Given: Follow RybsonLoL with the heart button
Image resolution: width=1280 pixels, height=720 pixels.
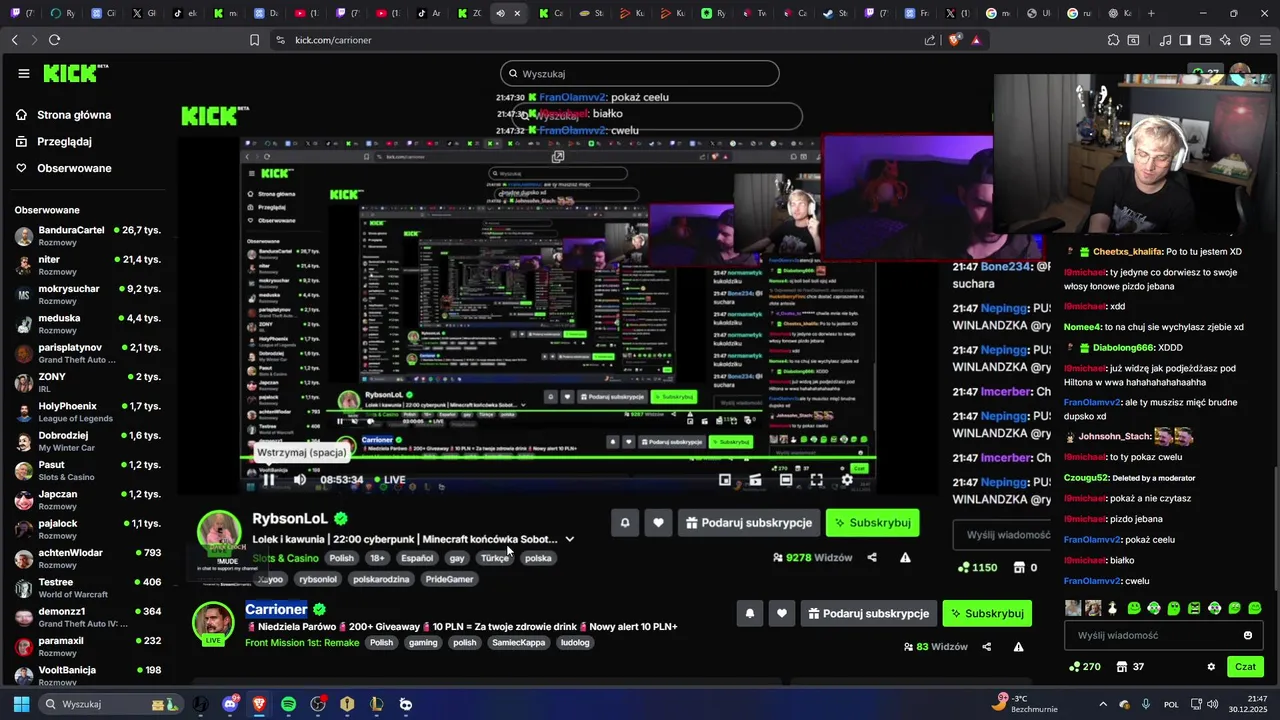Looking at the screenshot, I should pos(658,523).
